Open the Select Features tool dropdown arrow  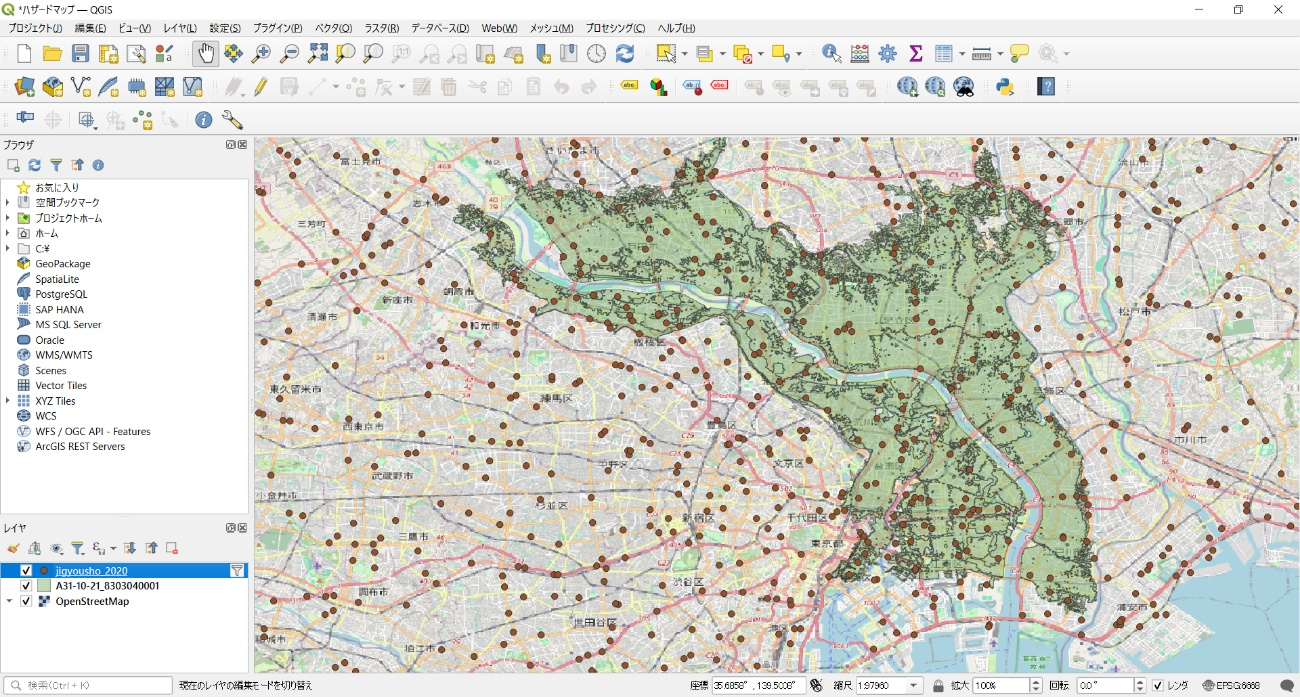tap(685, 54)
